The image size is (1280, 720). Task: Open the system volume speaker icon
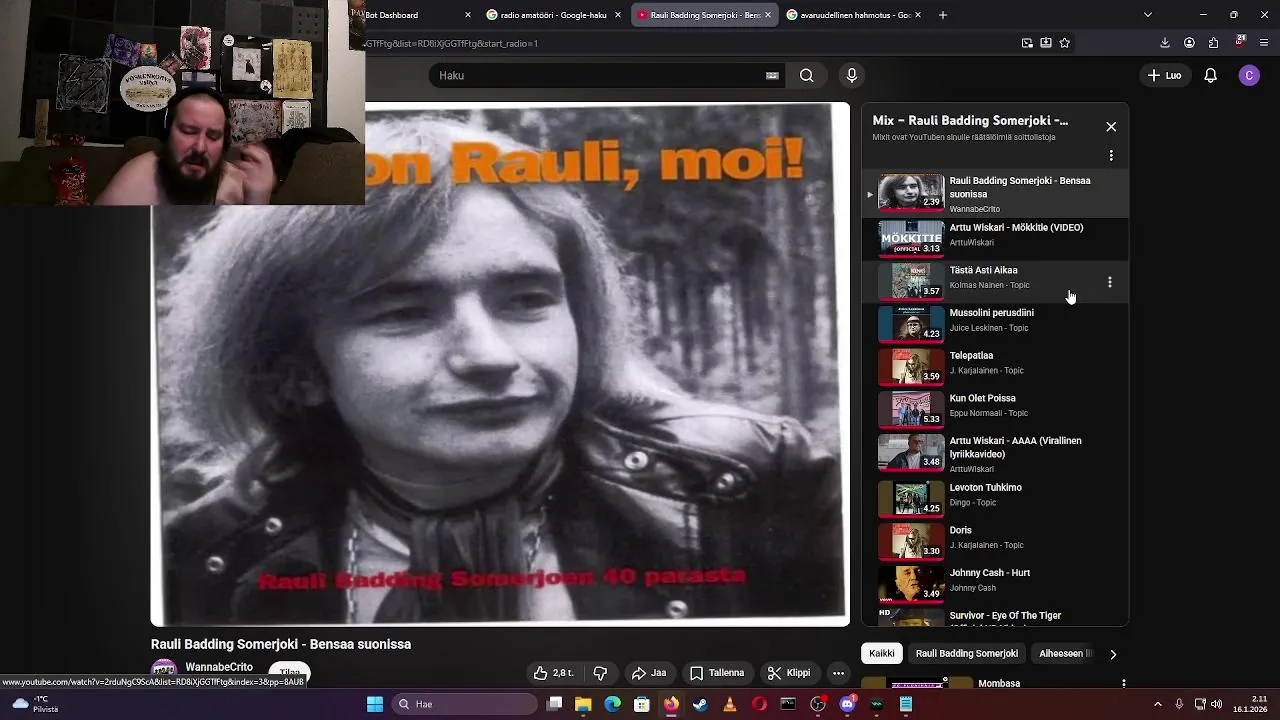[x=1218, y=704]
